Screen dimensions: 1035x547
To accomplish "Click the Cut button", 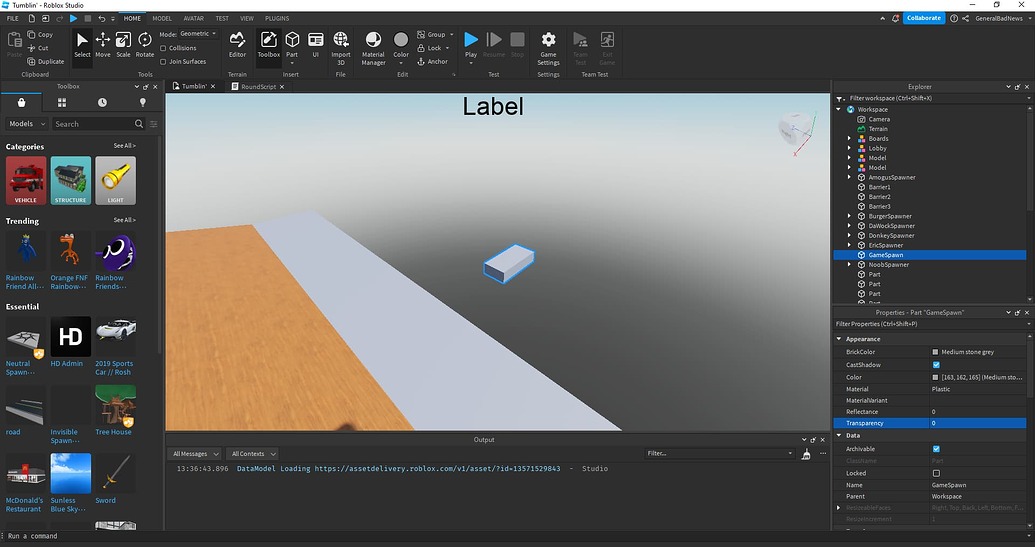I will [x=38, y=48].
